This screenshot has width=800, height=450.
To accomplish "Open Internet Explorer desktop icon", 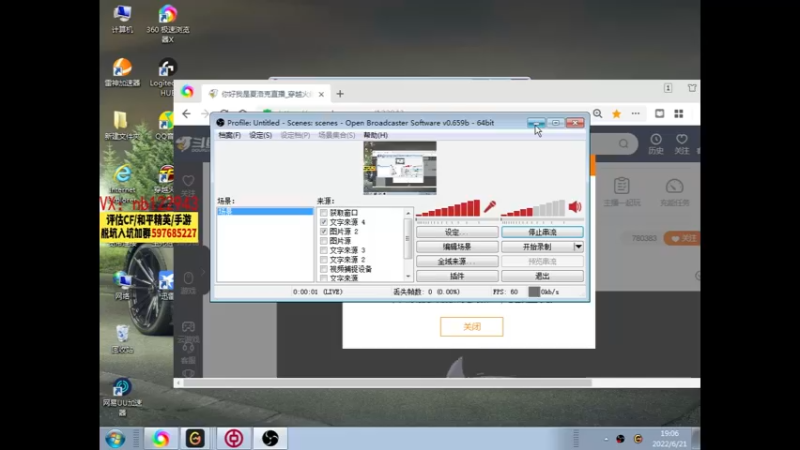I will pyautogui.click(x=122, y=179).
